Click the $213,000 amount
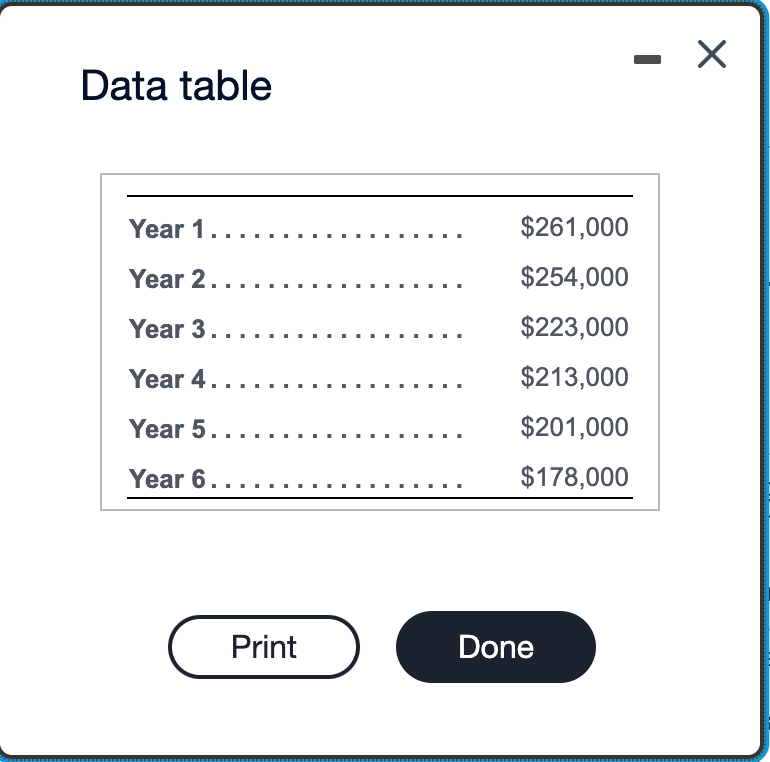This screenshot has width=770, height=762. (x=574, y=377)
